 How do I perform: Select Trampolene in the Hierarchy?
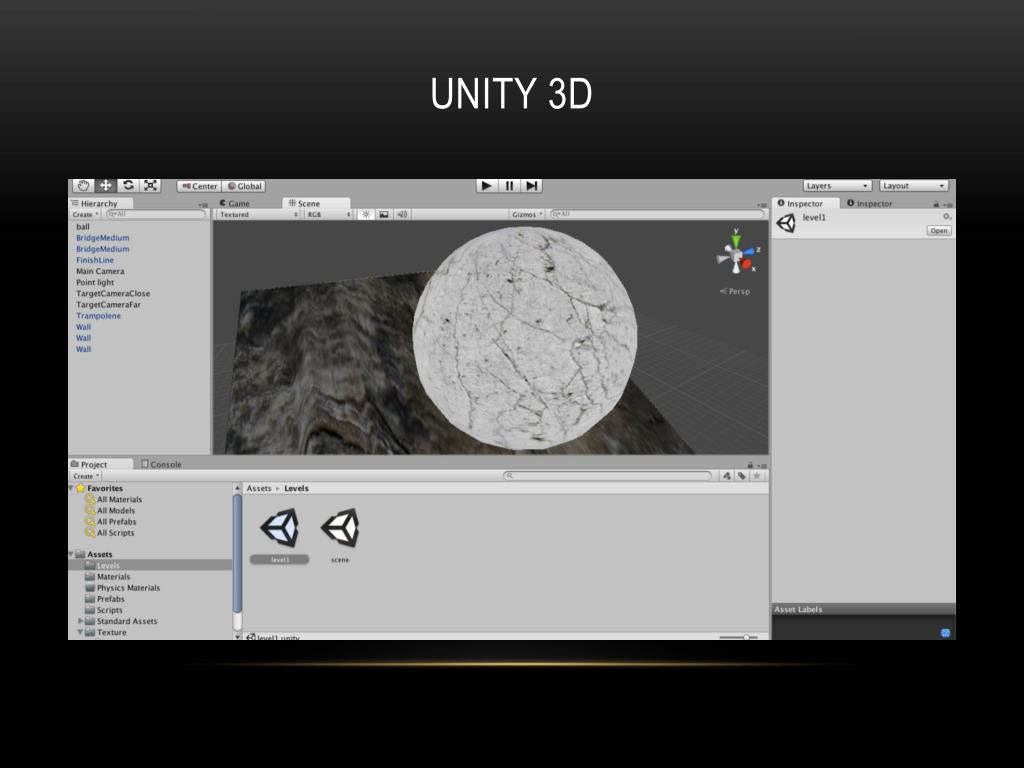click(98, 315)
